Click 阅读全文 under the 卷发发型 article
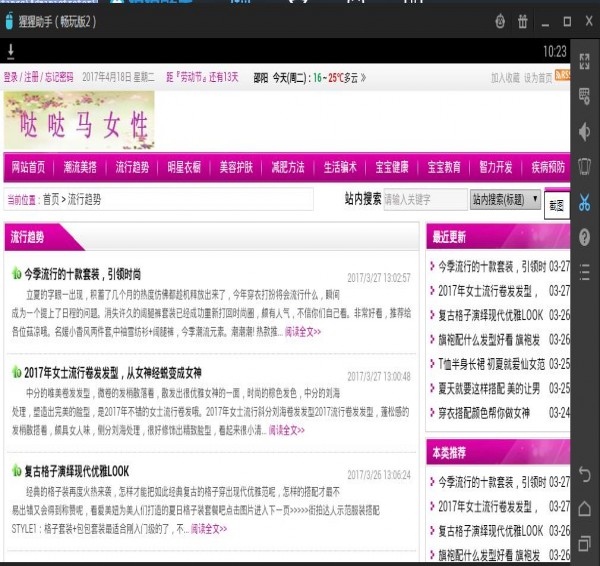This screenshot has width=600, height=566. [x=286, y=430]
